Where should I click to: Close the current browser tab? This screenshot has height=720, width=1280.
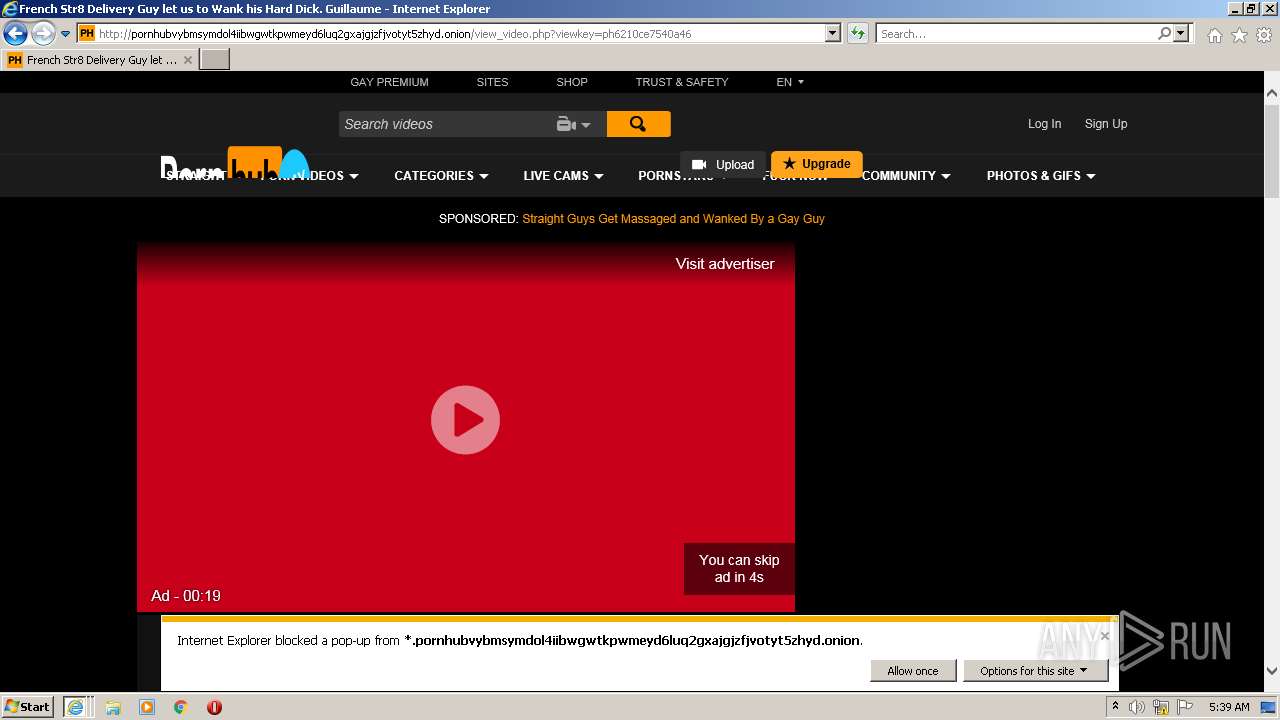tap(188, 60)
